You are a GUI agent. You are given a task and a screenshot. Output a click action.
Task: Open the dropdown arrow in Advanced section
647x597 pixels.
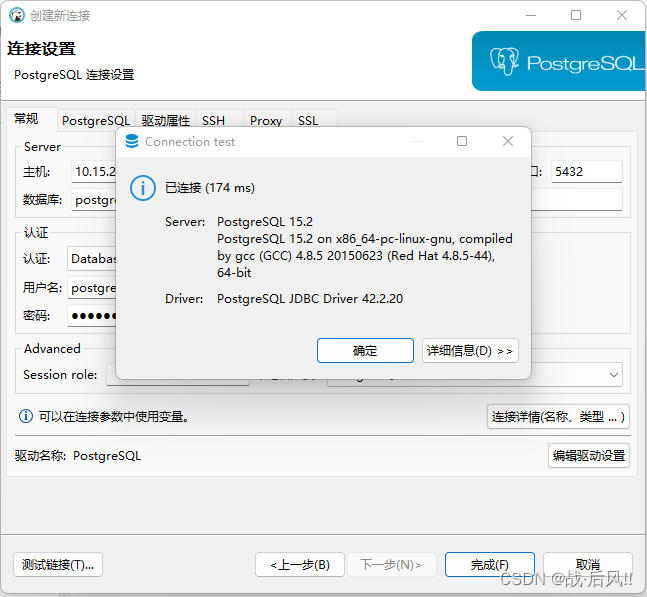pos(614,375)
